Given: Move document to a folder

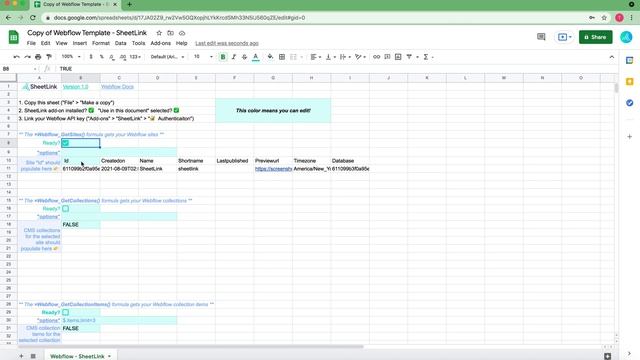Looking at the screenshot, I should point(171,33).
